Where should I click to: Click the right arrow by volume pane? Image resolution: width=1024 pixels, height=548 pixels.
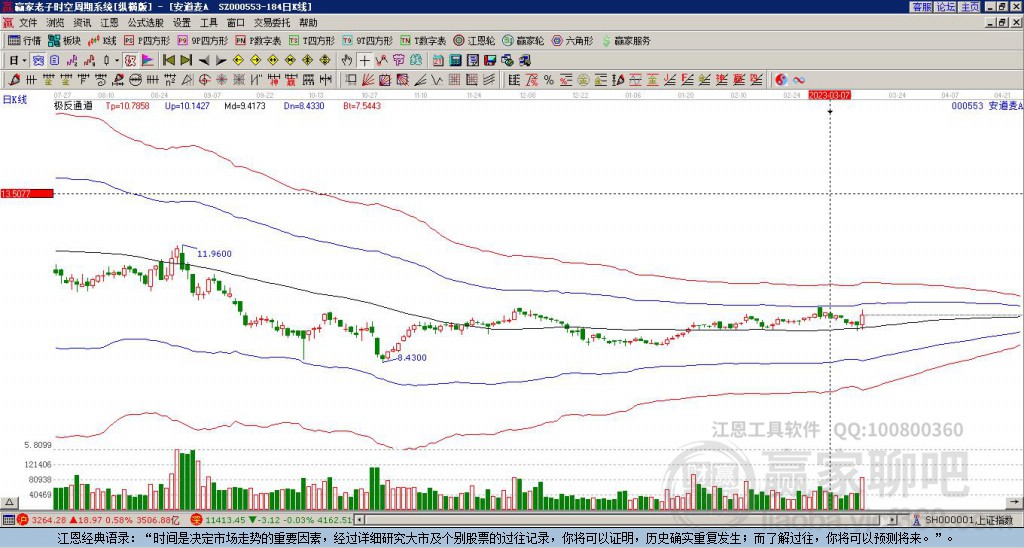1016,502
